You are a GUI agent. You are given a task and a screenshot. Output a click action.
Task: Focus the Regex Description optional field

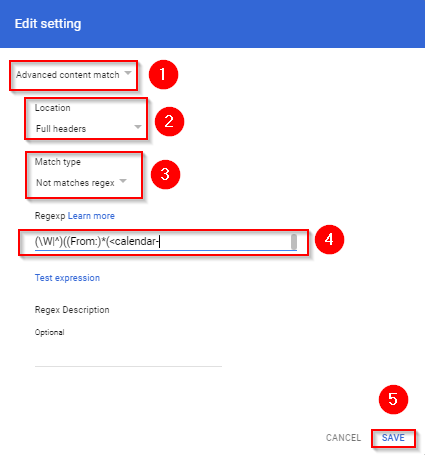pyautogui.click(x=128, y=357)
